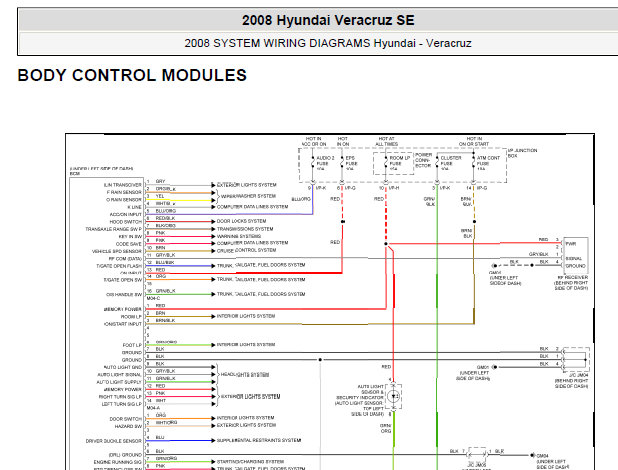
Task: Click the "CLUSTER FUSE" label
Action: pos(450,163)
